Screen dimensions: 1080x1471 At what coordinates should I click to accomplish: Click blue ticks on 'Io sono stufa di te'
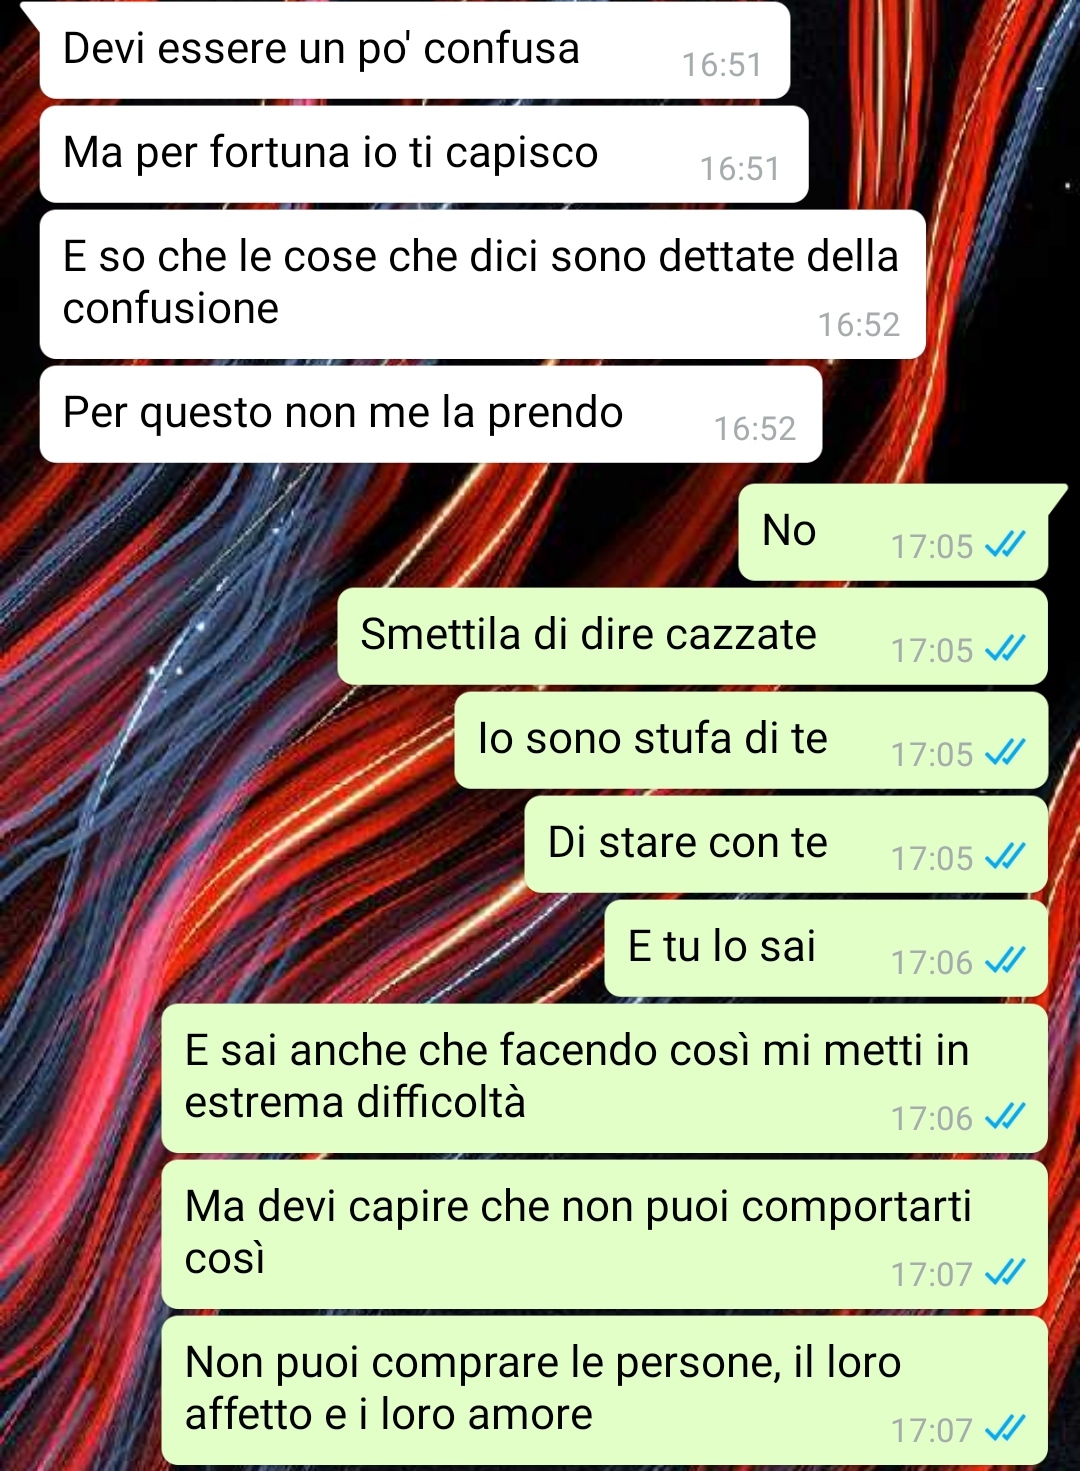1005,753
